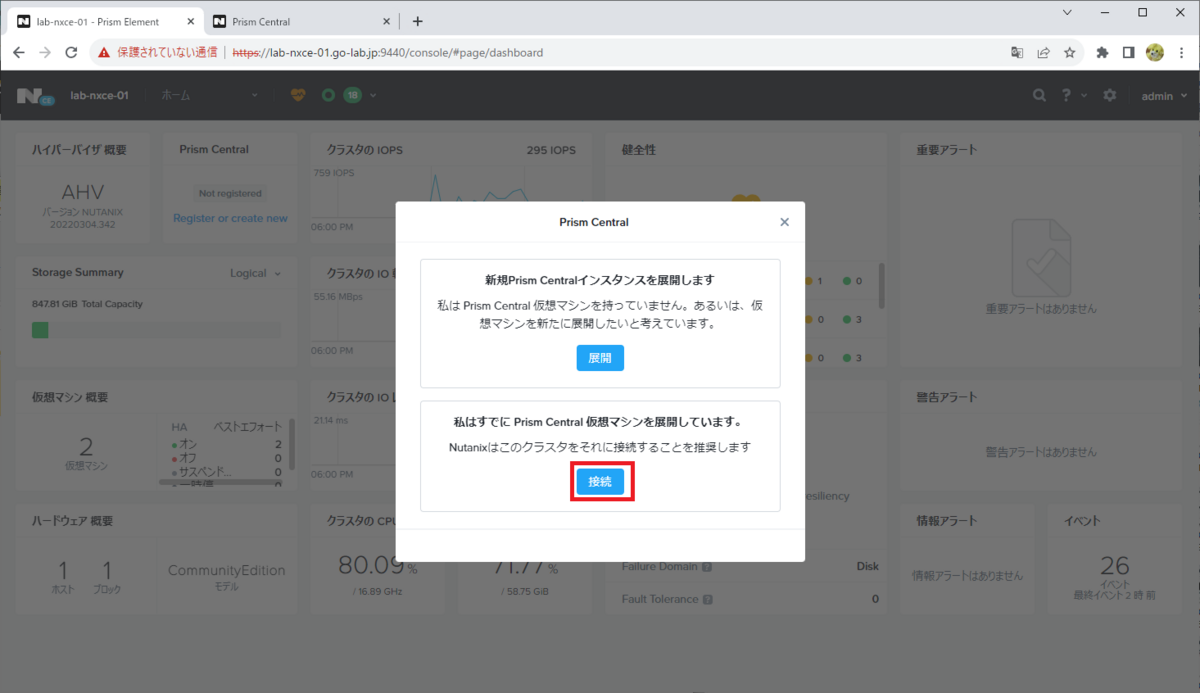Click the Failure Domain help icon
1200x693 pixels.
click(x=707, y=567)
